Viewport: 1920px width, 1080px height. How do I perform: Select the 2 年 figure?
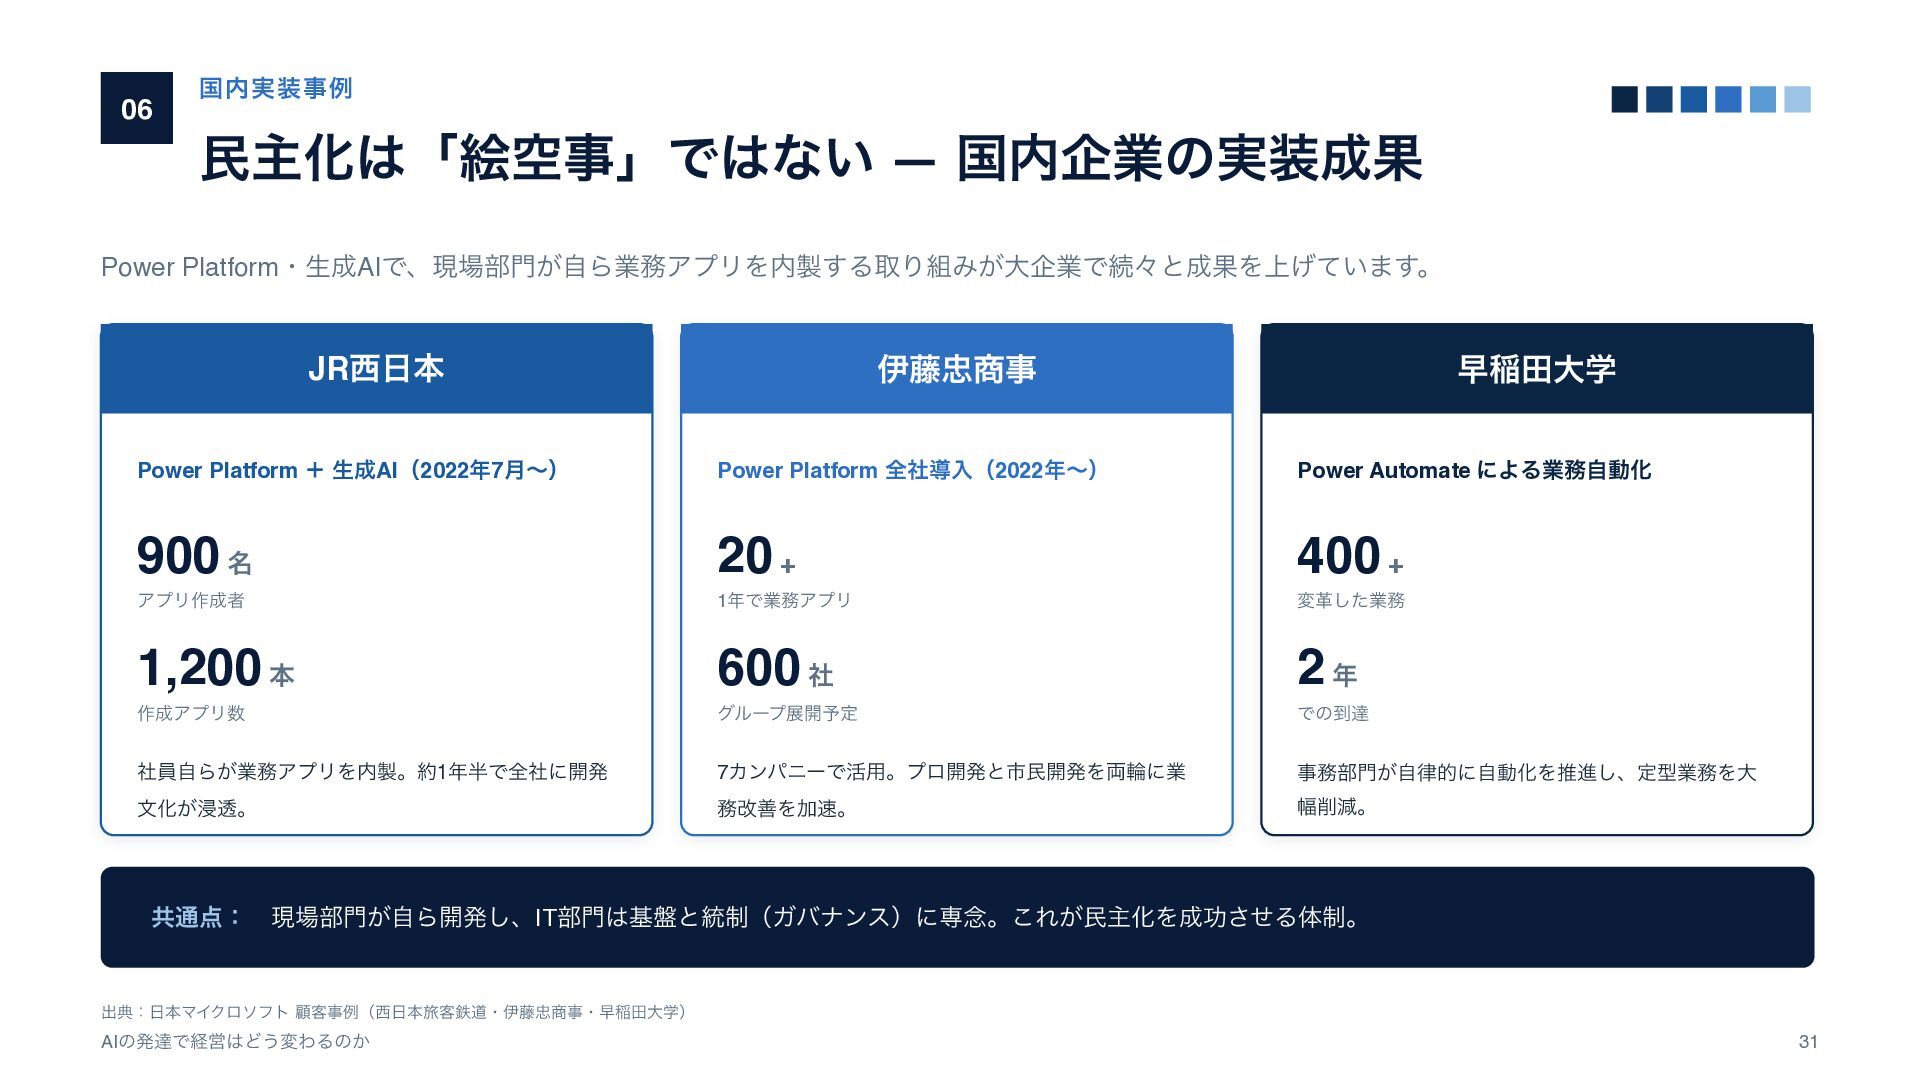point(1327,668)
